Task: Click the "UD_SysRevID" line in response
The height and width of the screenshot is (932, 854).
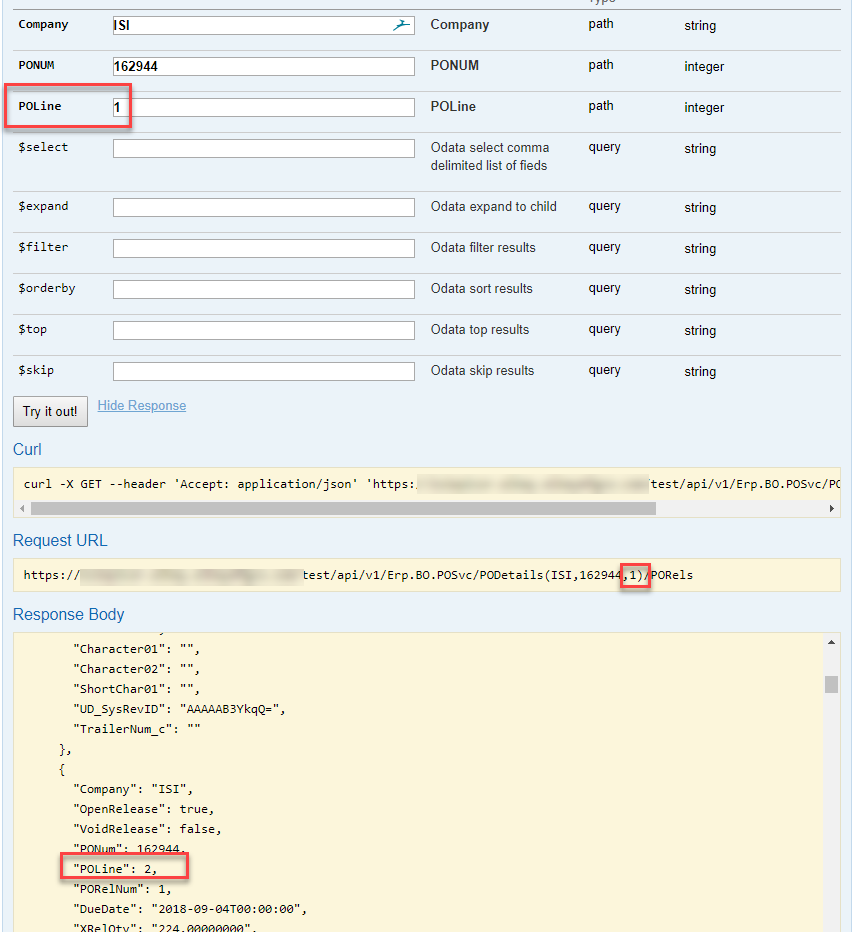Action: pos(179,709)
